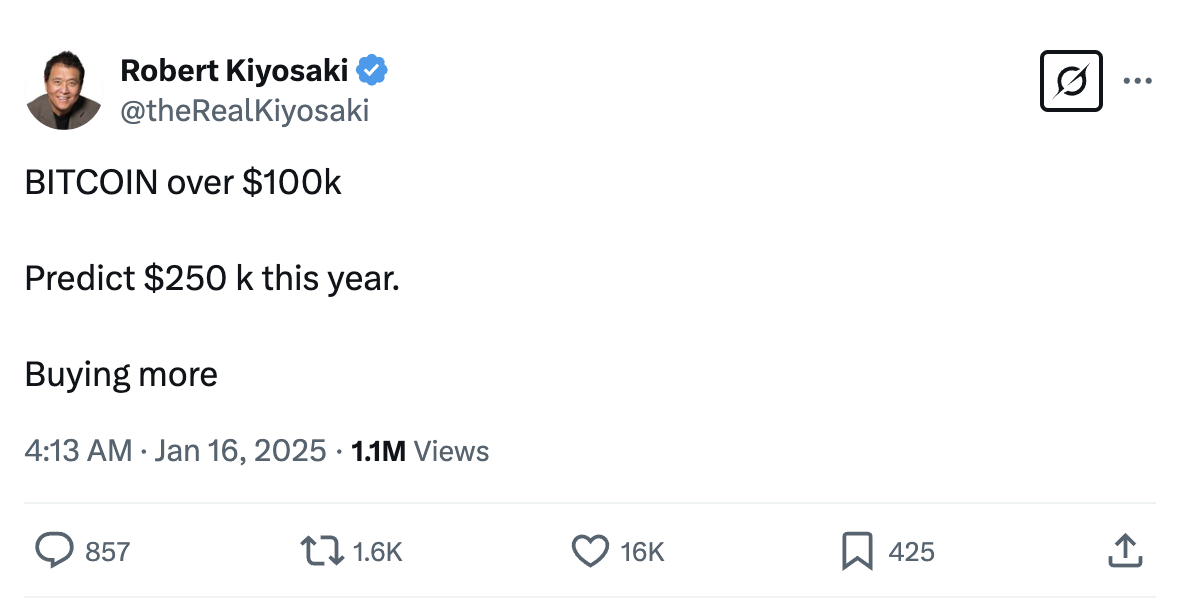Select the tweet text about BITCOIN
1180x612 pixels.
click(x=183, y=182)
